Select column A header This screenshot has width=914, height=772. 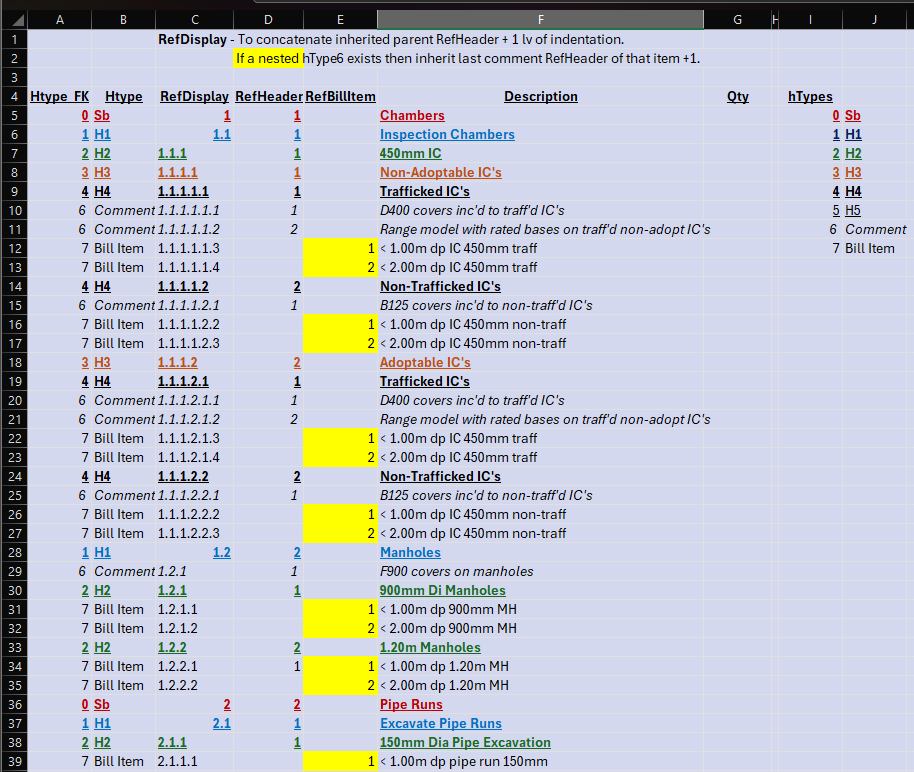pyautogui.click(x=59, y=20)
